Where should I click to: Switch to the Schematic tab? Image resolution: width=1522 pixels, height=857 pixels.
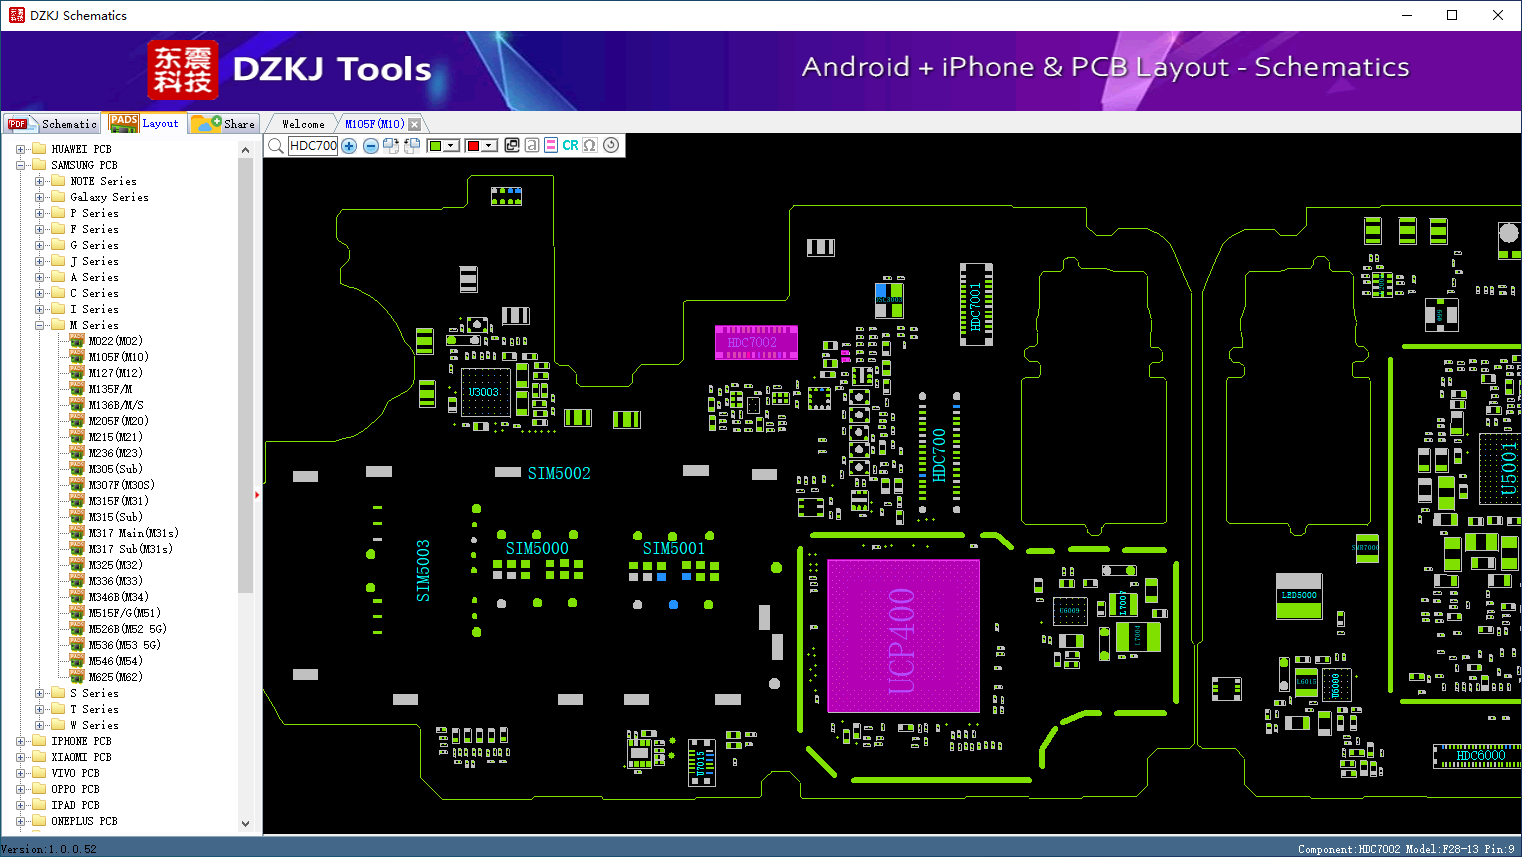tap(52, 124)
